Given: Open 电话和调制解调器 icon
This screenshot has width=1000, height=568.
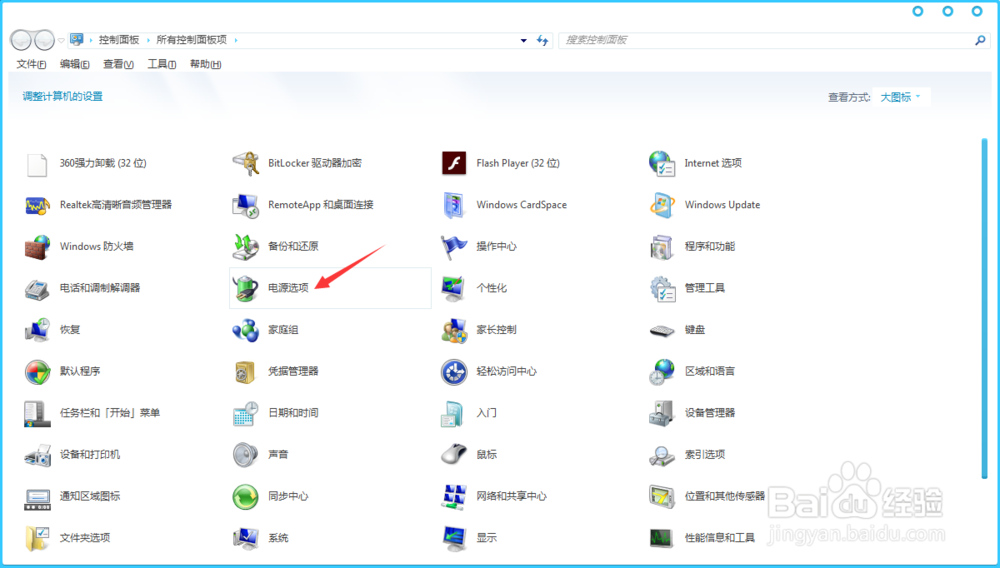Looking at the screenshot, I should pos(37,288).
